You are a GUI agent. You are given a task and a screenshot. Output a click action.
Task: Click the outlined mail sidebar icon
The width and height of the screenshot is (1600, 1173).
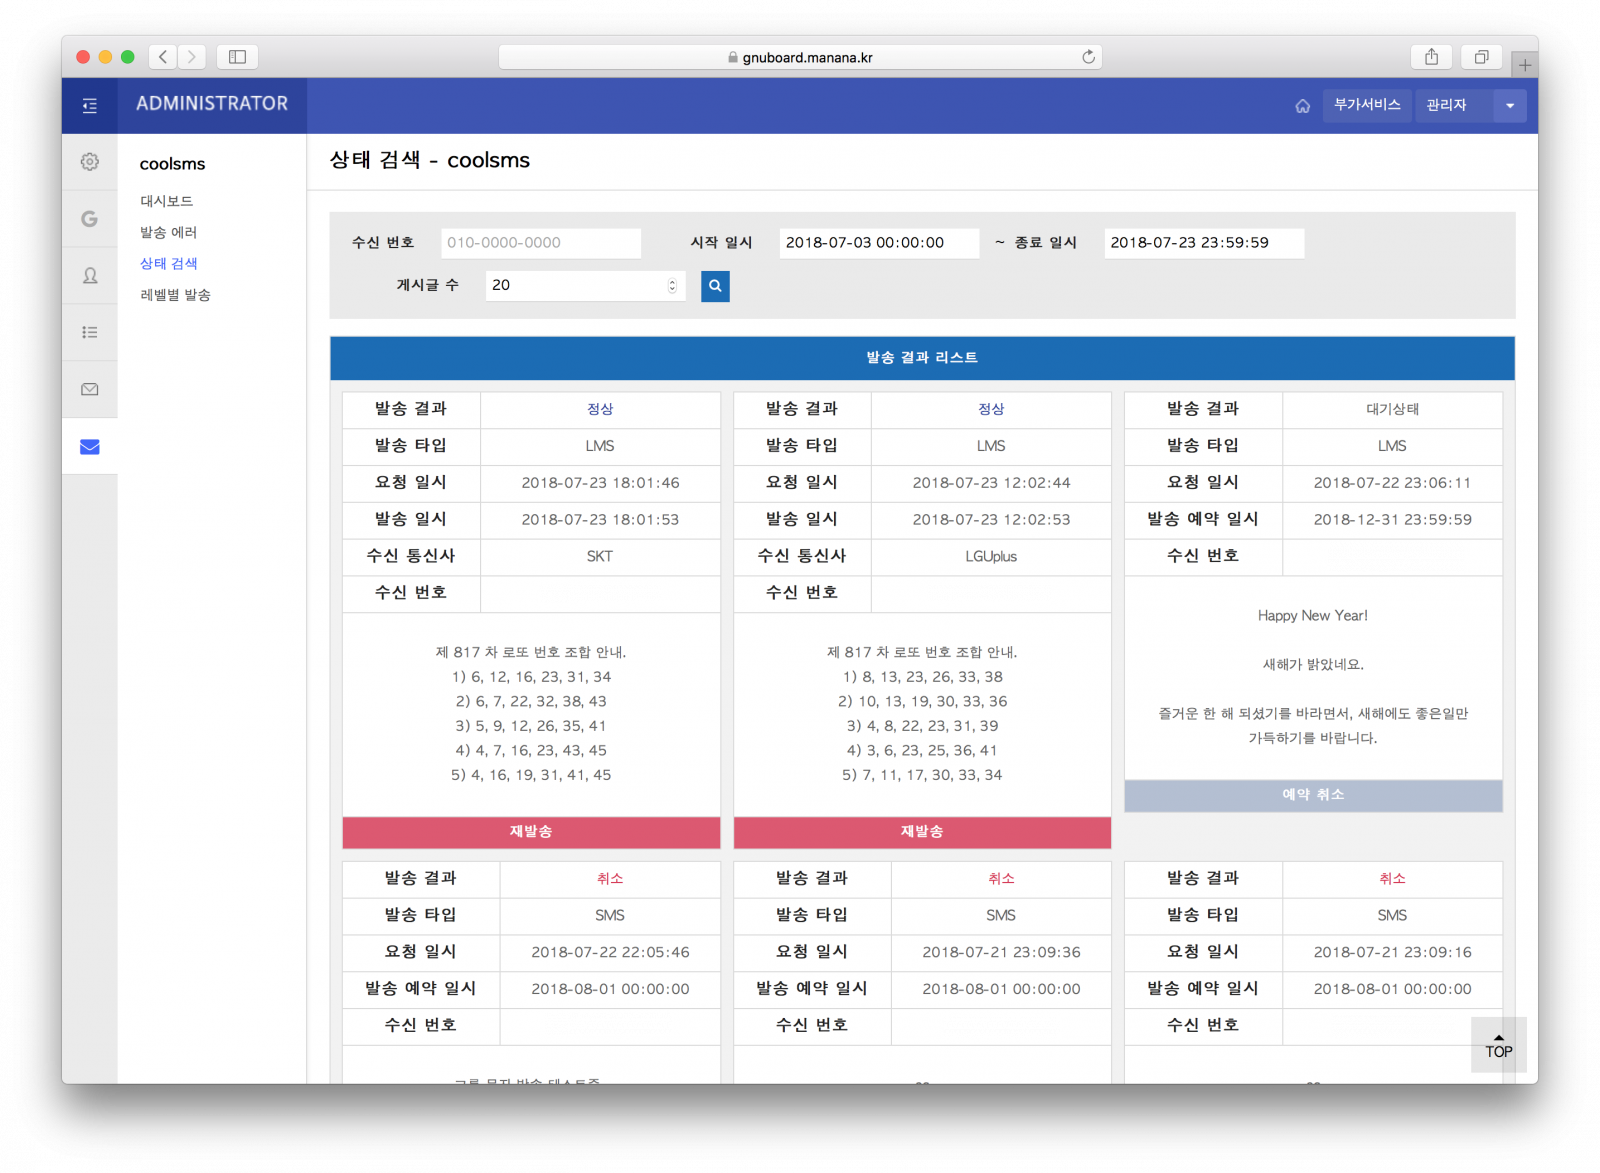[x=90, y=390]
